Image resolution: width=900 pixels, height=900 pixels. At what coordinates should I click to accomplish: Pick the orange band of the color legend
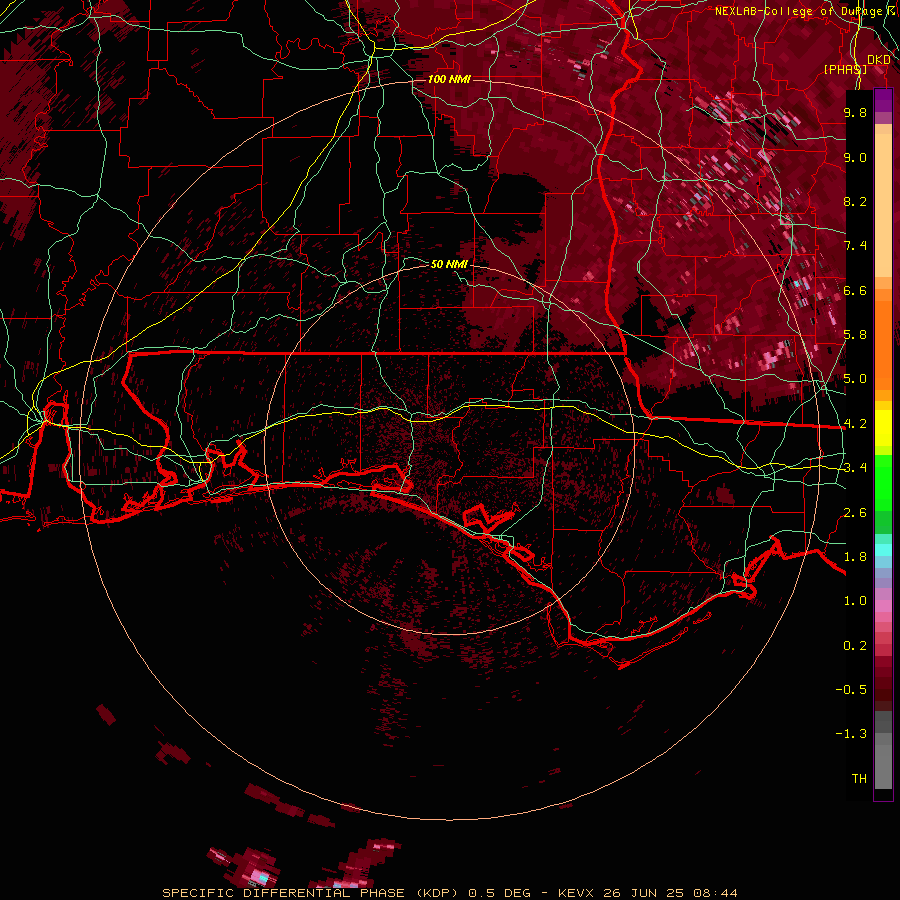point(883,344)
